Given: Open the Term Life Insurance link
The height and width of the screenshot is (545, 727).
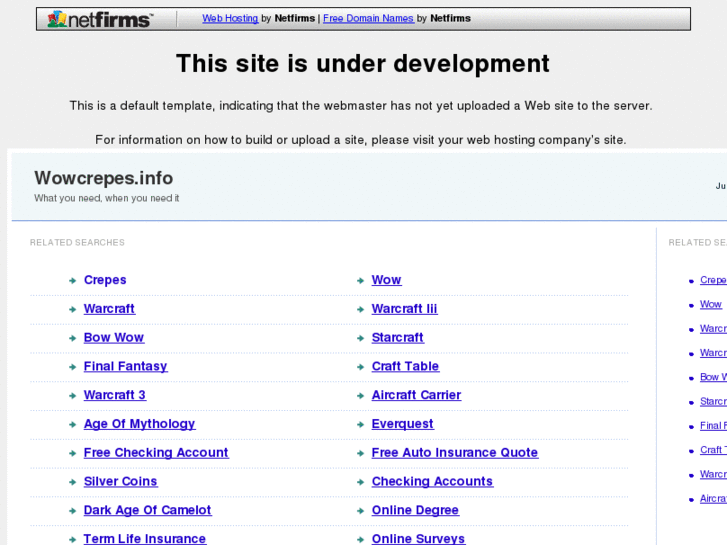Looking at the screenshot, I should [x=145, y=539].
